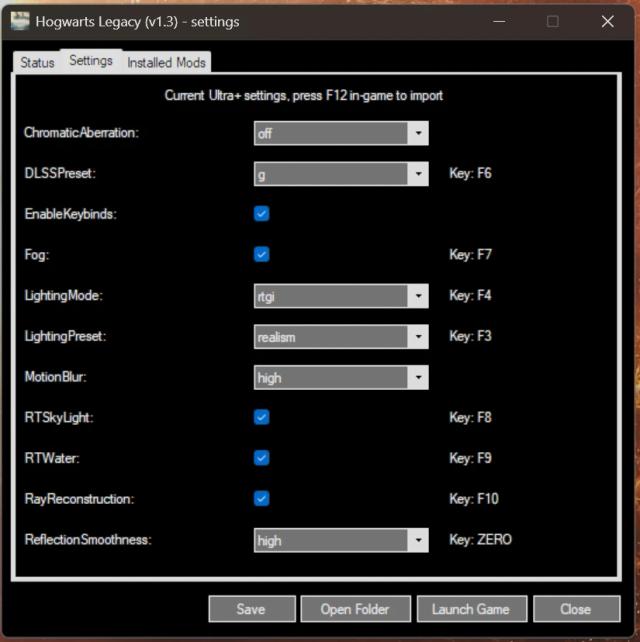Click the 'Key: F7' label

coord(470,255)
